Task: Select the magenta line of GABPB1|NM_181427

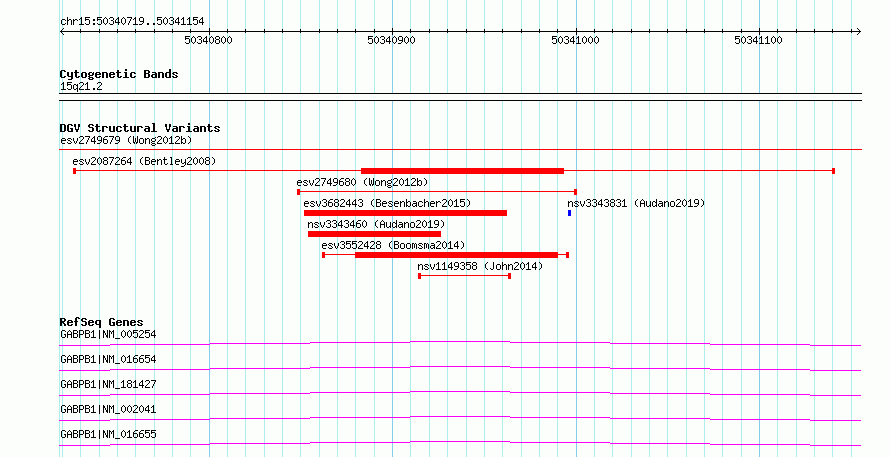Action: [x=460, y=393]
